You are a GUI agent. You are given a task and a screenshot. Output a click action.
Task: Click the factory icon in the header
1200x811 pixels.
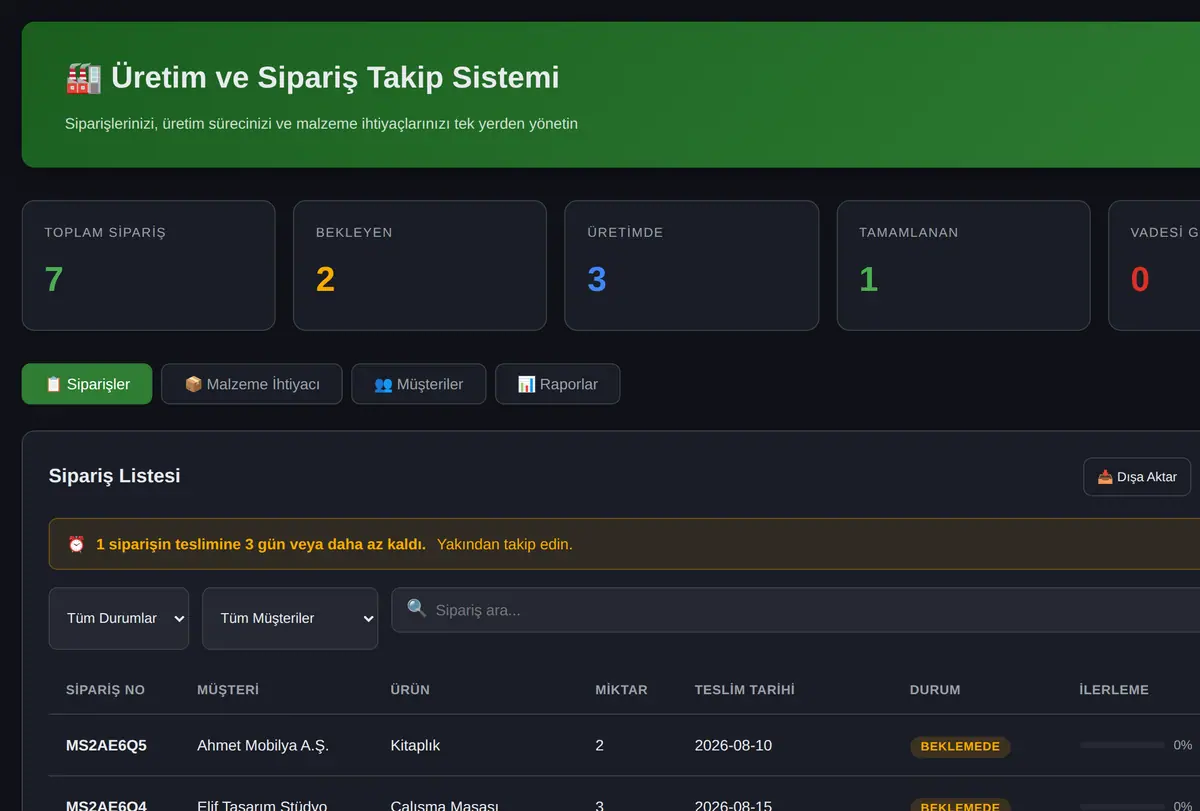pyautogui.click(x=83, y=78)
